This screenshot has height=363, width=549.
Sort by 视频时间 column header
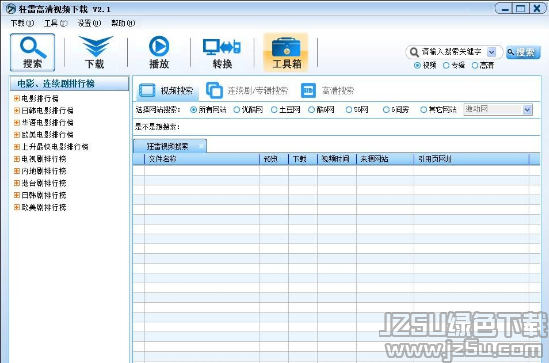(x=337, y=159)
